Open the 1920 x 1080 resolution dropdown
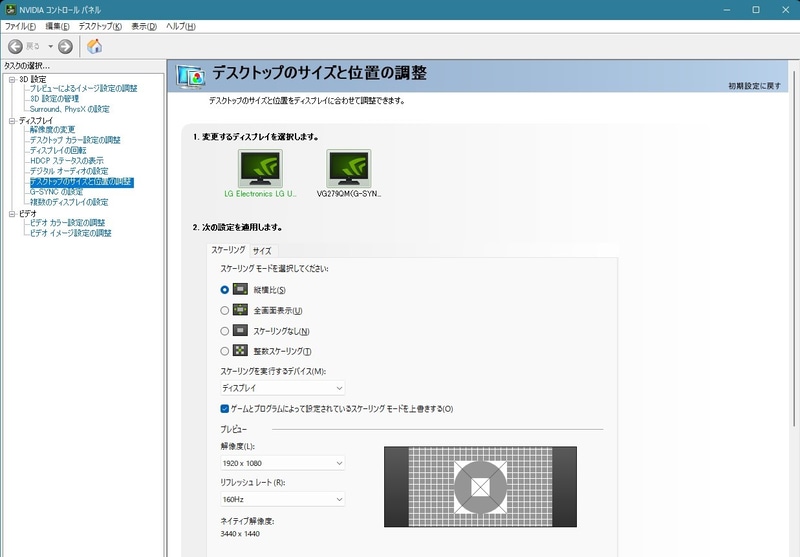The width and height of the screenshot is (800, 557). [283, 463]
